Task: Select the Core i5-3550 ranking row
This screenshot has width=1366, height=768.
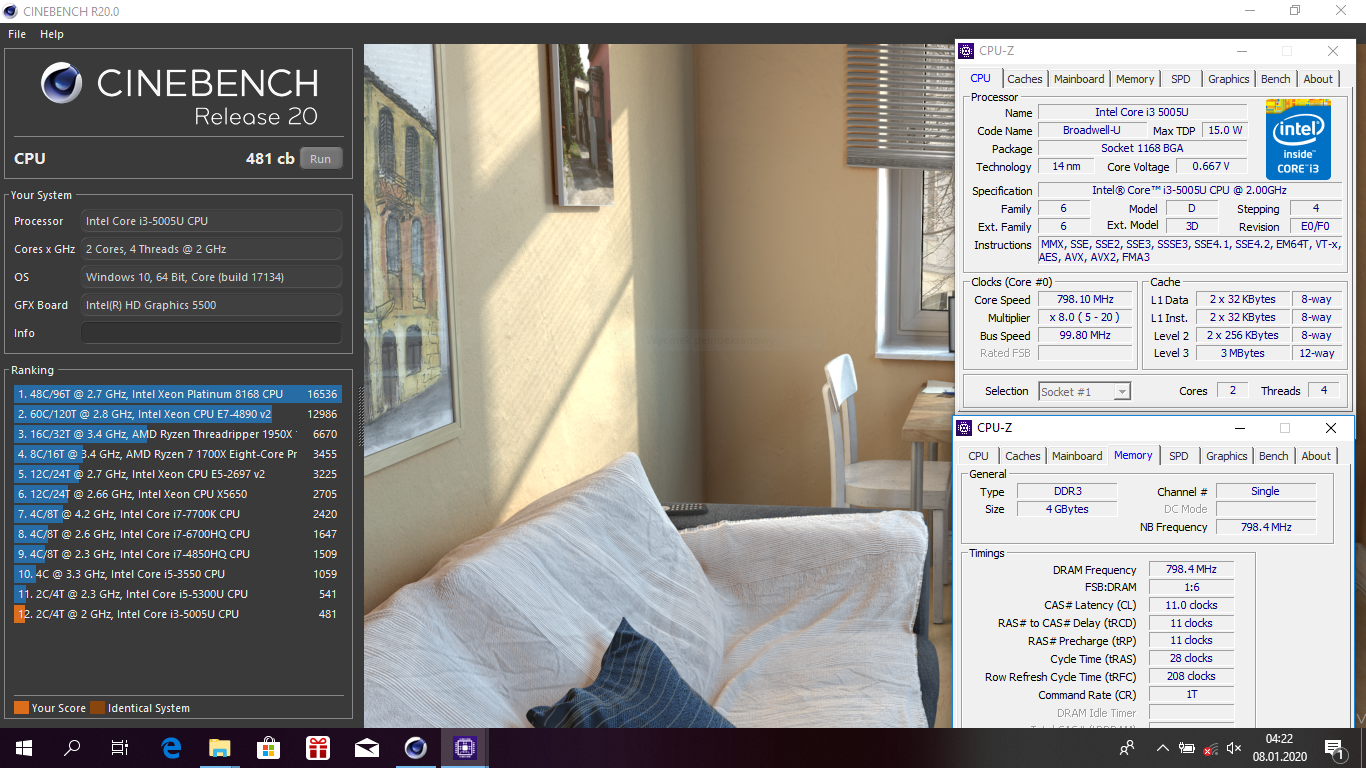Action: (x=178, y=574)
